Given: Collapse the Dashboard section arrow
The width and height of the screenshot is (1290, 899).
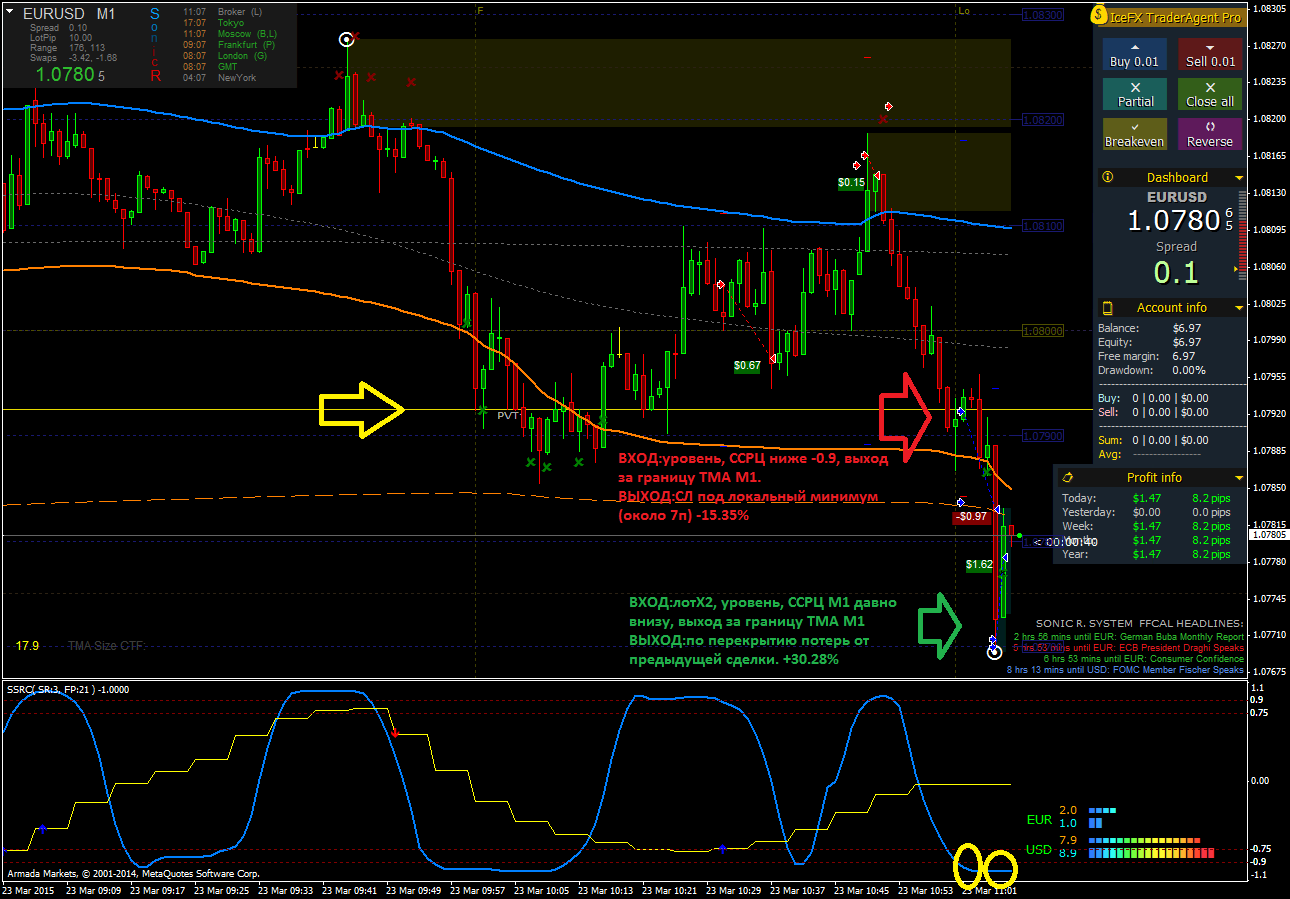Looking at the screenshot, I should click(1239, 178).
